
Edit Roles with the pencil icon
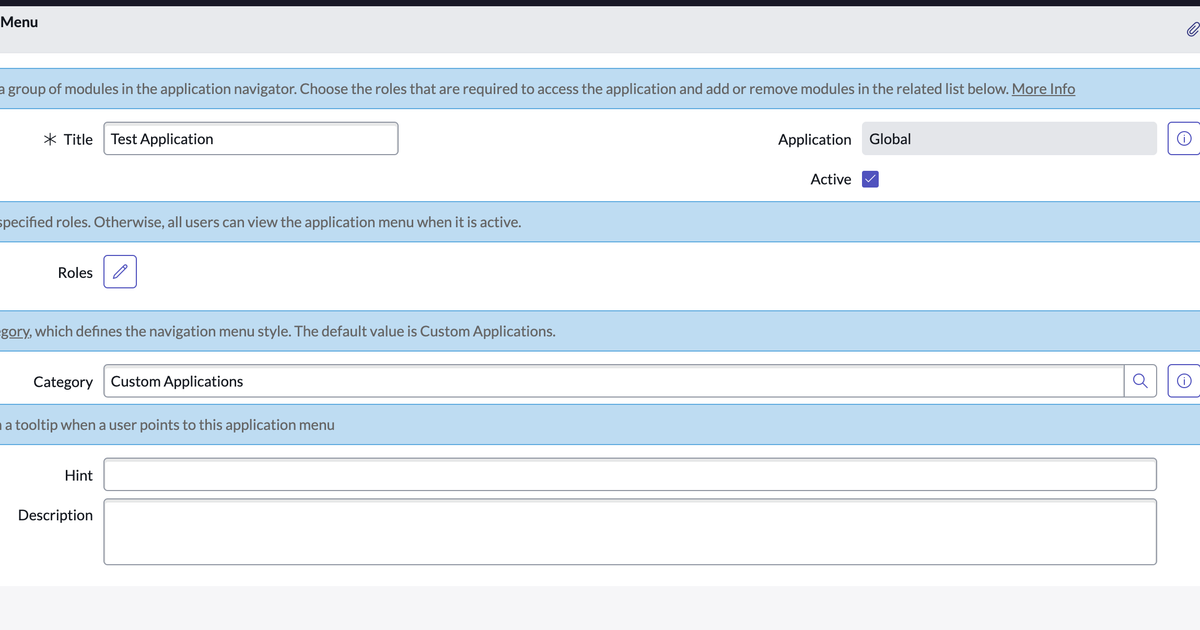pyautogui.click(x=120, y=272)
